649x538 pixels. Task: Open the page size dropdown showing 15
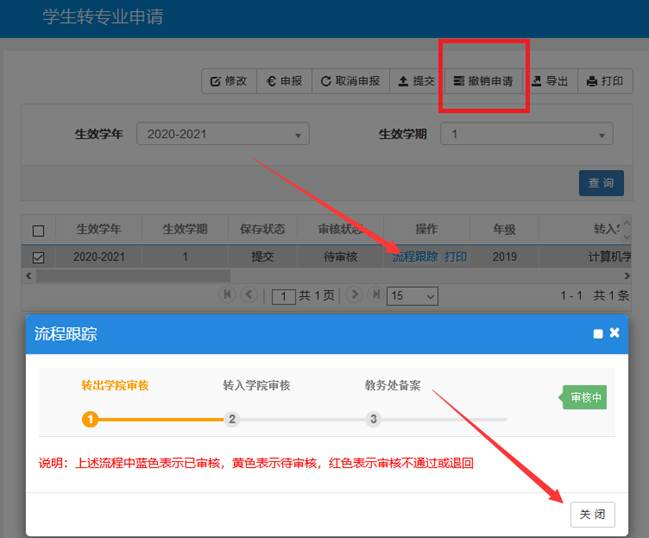(x=413, y=296)
